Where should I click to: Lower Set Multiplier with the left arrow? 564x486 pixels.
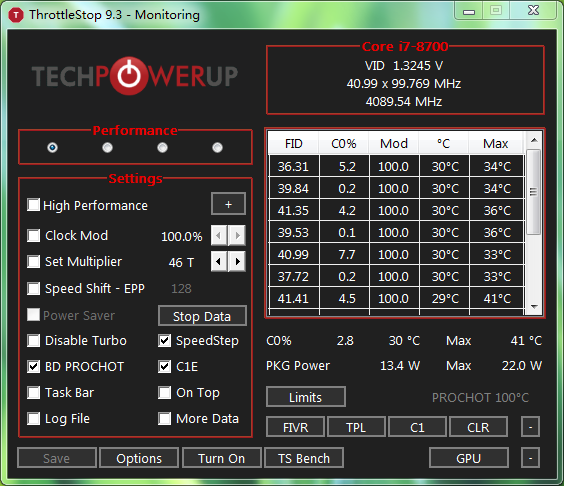219,262
